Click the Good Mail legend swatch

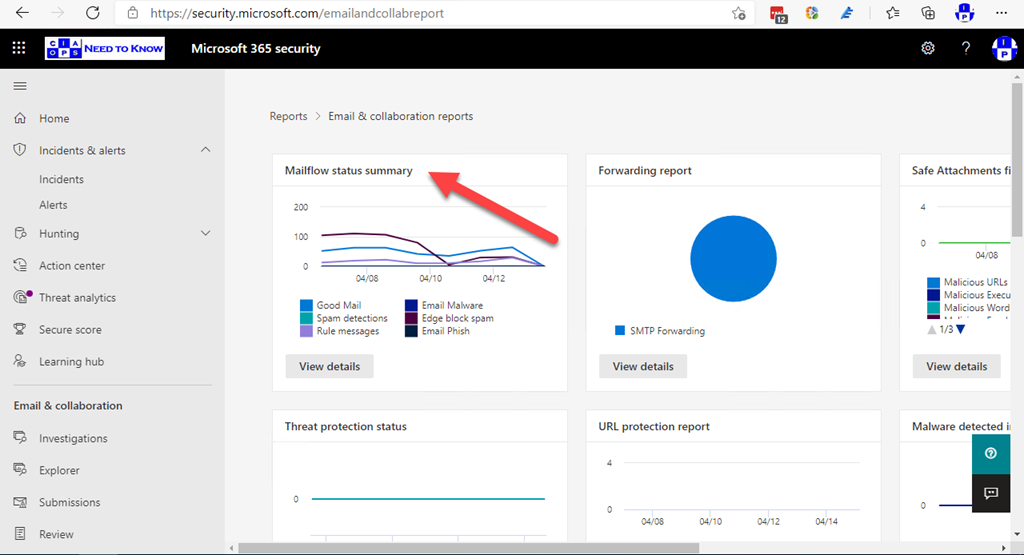point(306,305)
